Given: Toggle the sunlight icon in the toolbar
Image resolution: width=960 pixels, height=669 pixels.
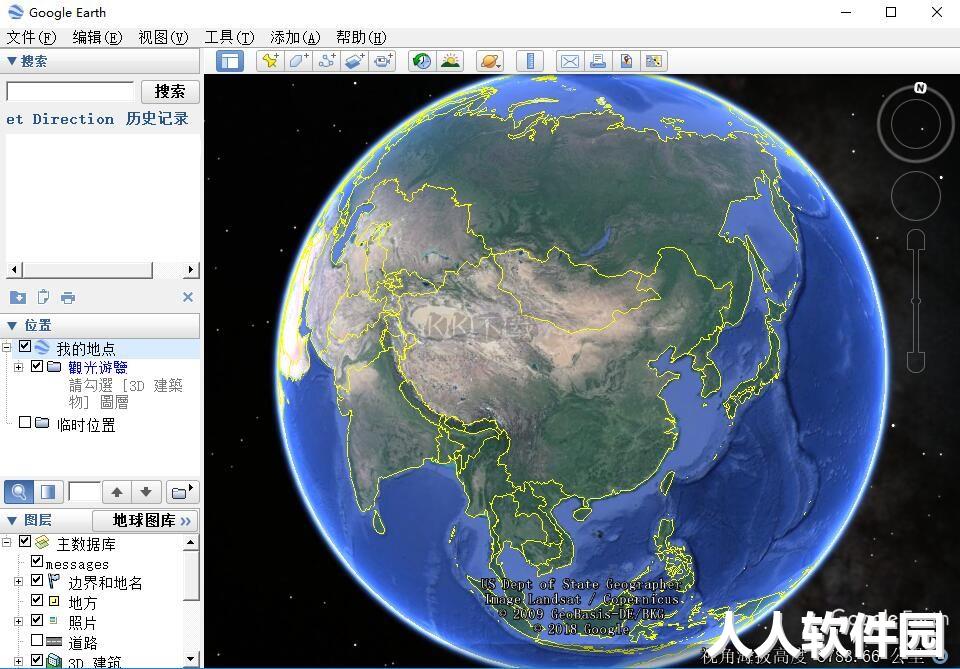Looking at the screenshot, I should click(x=450, y=61).
